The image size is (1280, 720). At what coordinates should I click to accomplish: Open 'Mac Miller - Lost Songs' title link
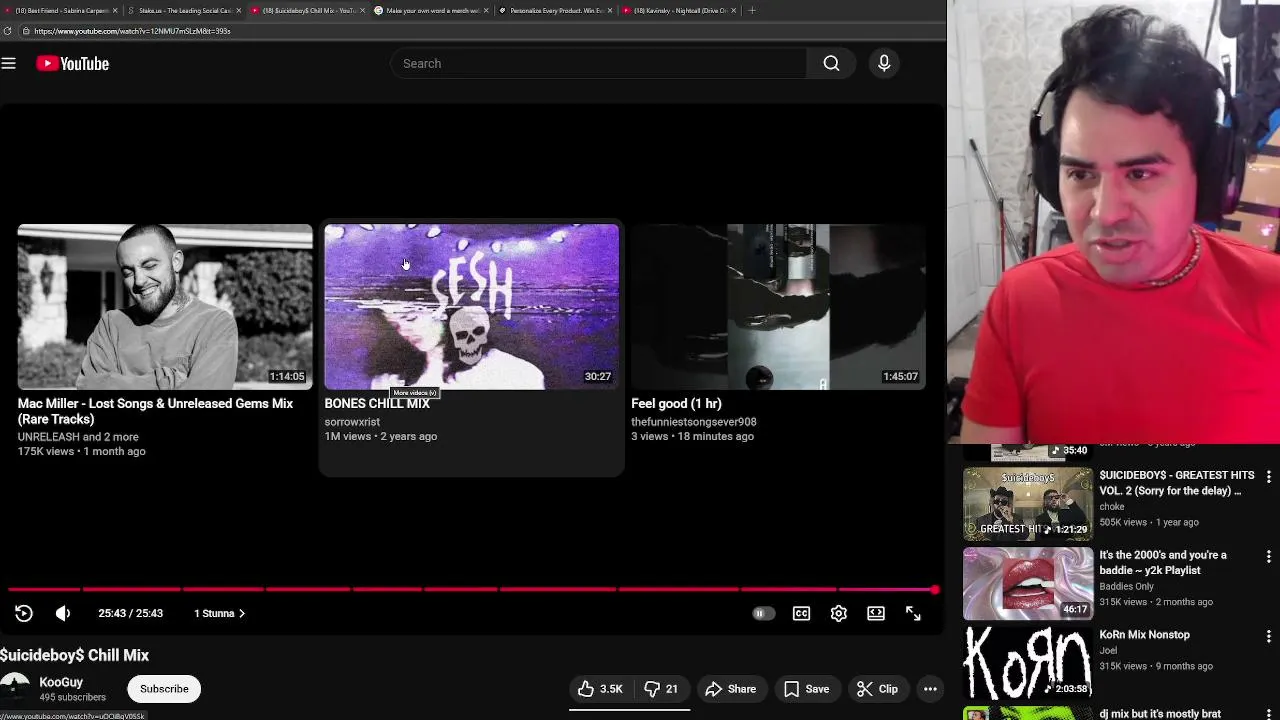(155, 411)
